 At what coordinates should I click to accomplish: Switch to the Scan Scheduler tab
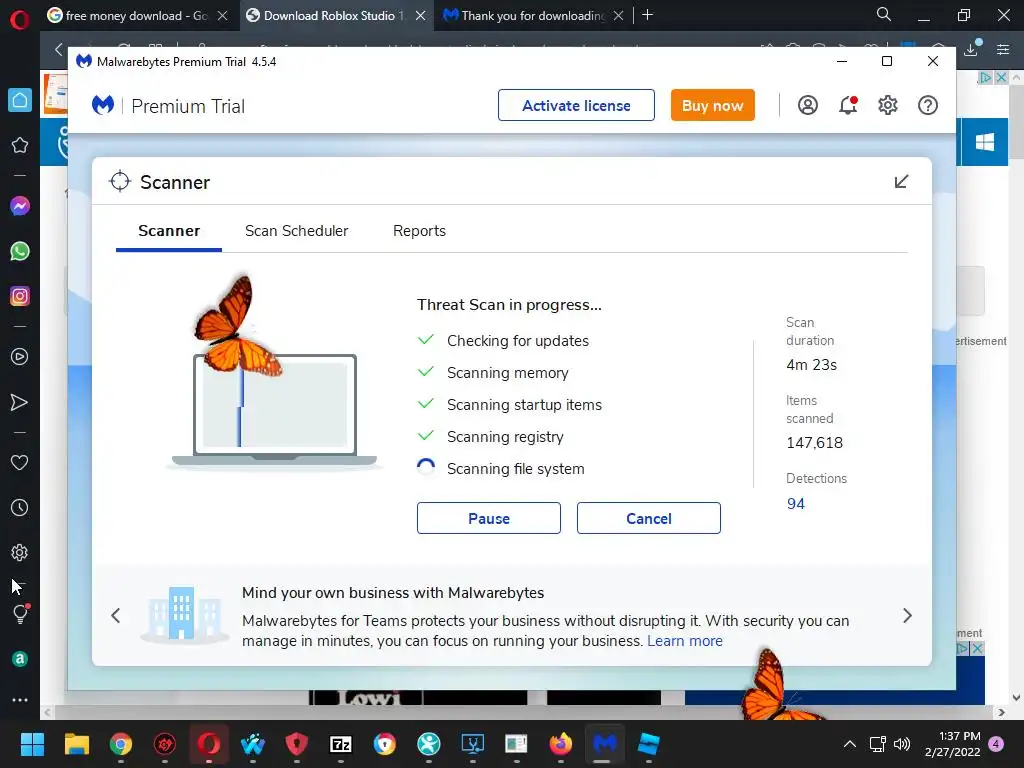[296, 231]
